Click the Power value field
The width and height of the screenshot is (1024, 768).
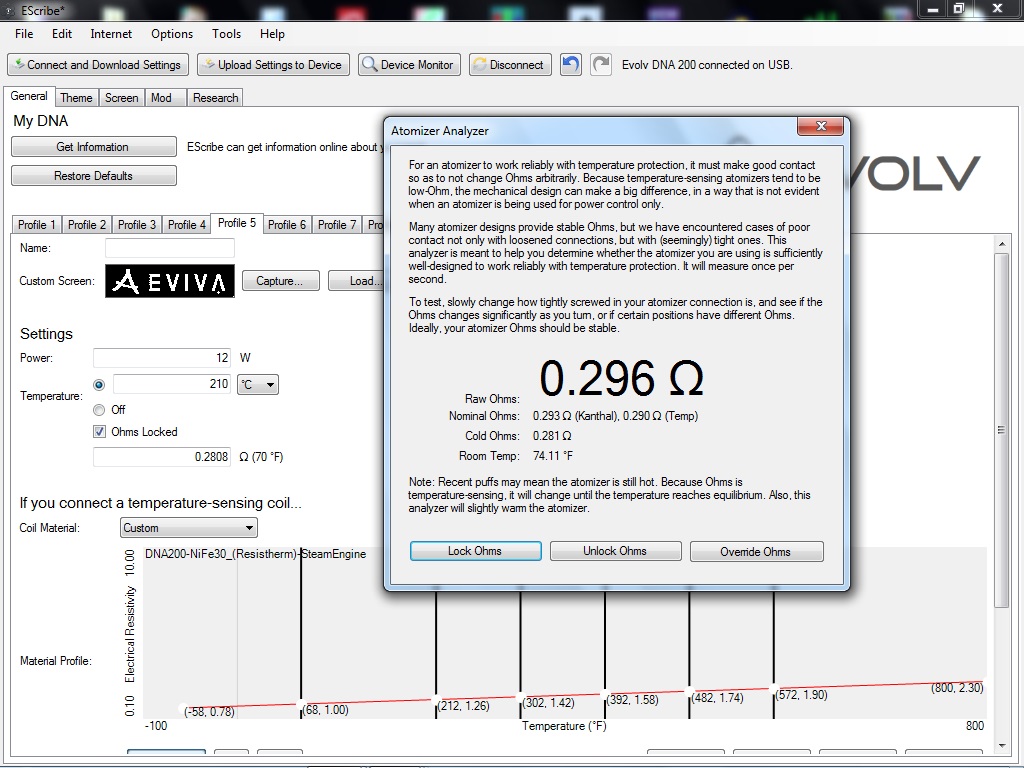[162, 358]
